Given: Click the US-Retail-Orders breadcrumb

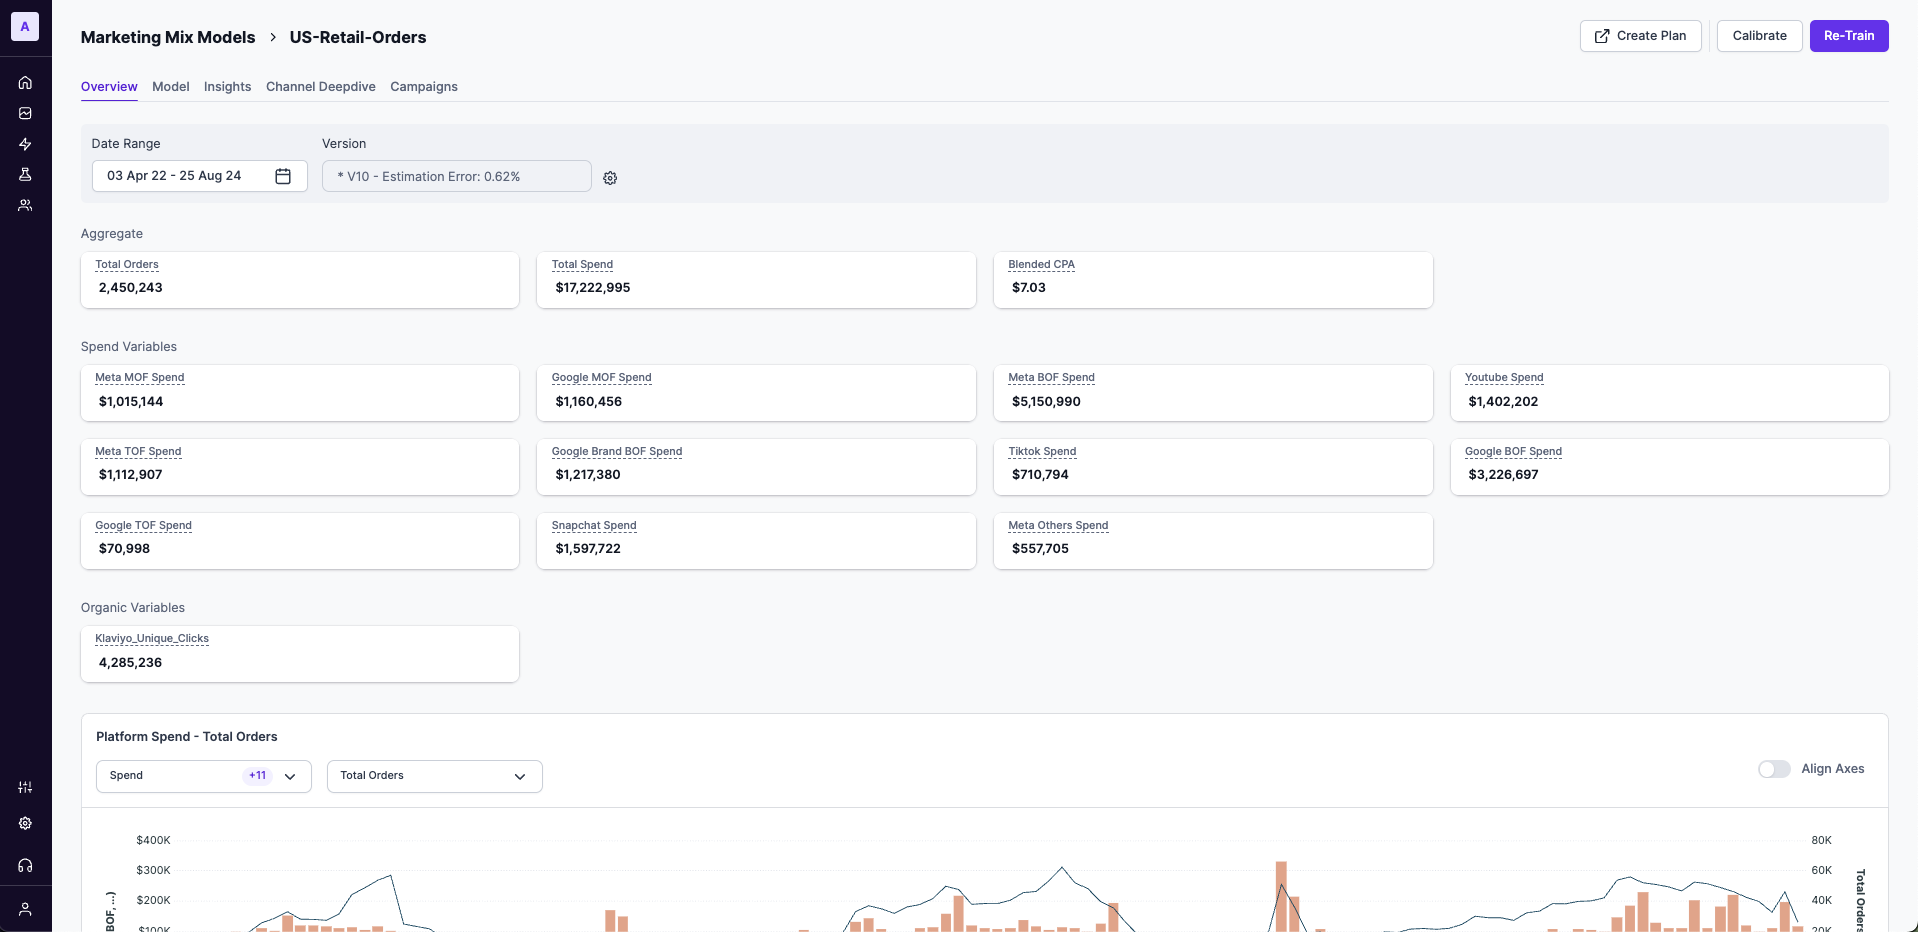Looking at the screenshot, I should 358,37.
